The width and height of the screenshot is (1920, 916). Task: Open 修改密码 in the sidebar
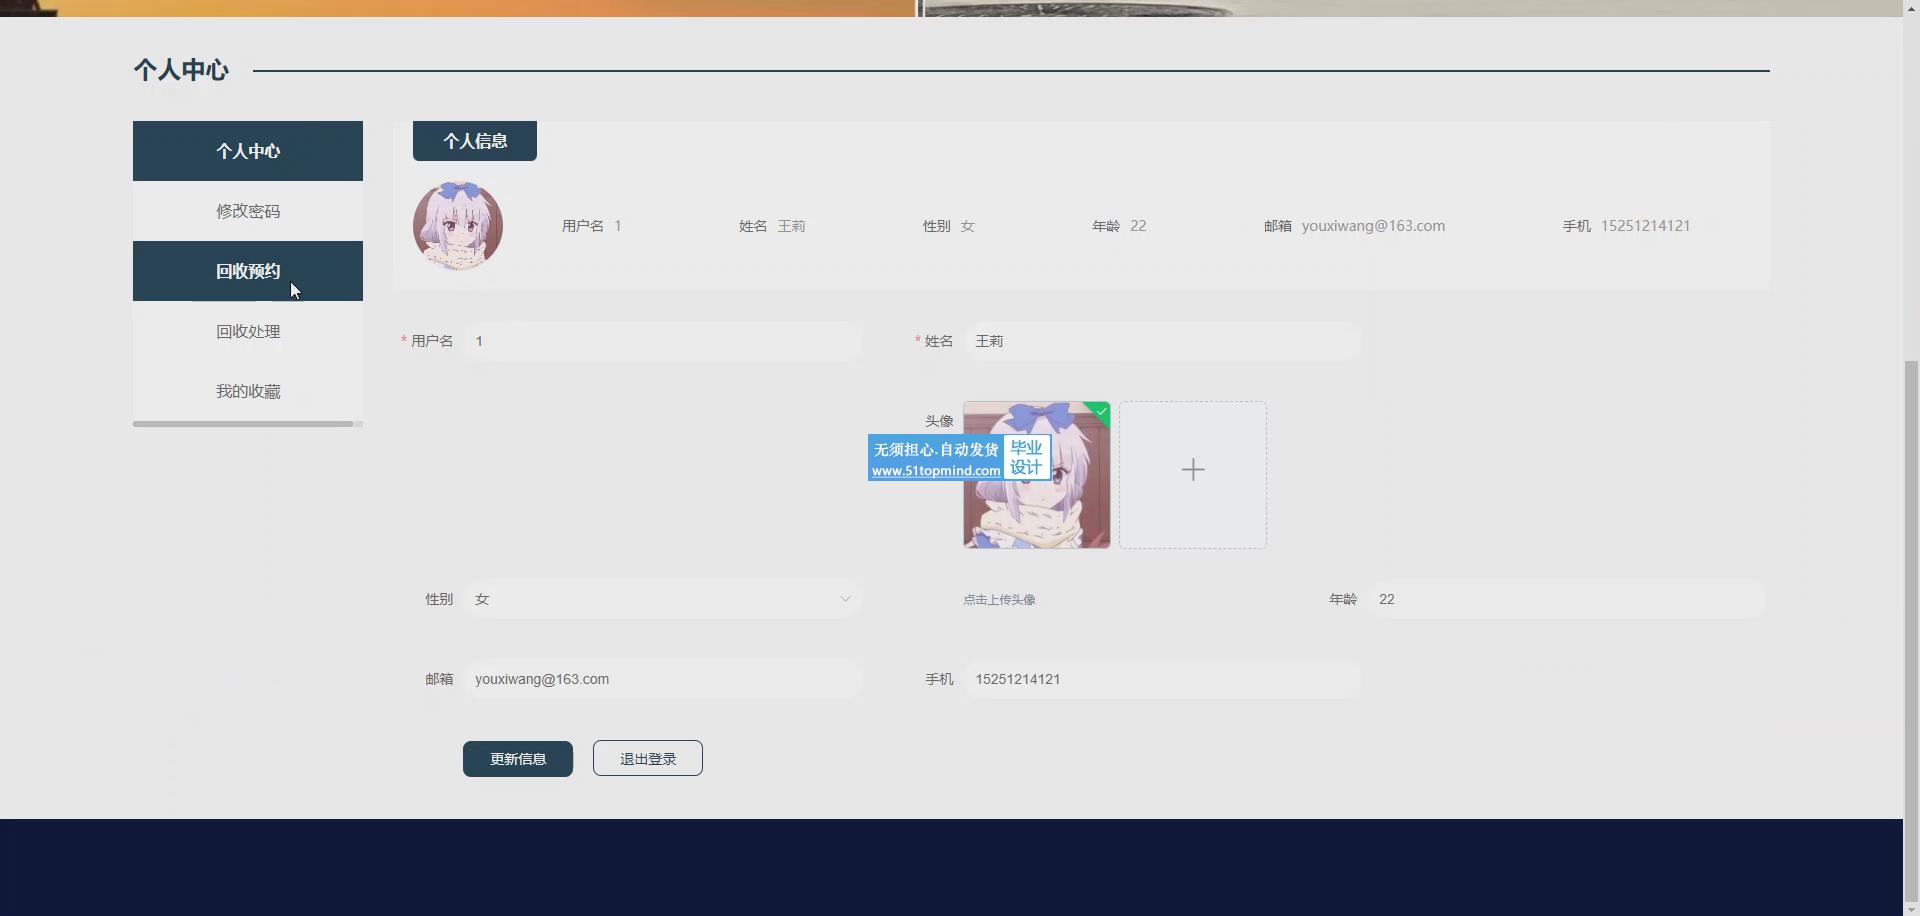click(248, 211)
